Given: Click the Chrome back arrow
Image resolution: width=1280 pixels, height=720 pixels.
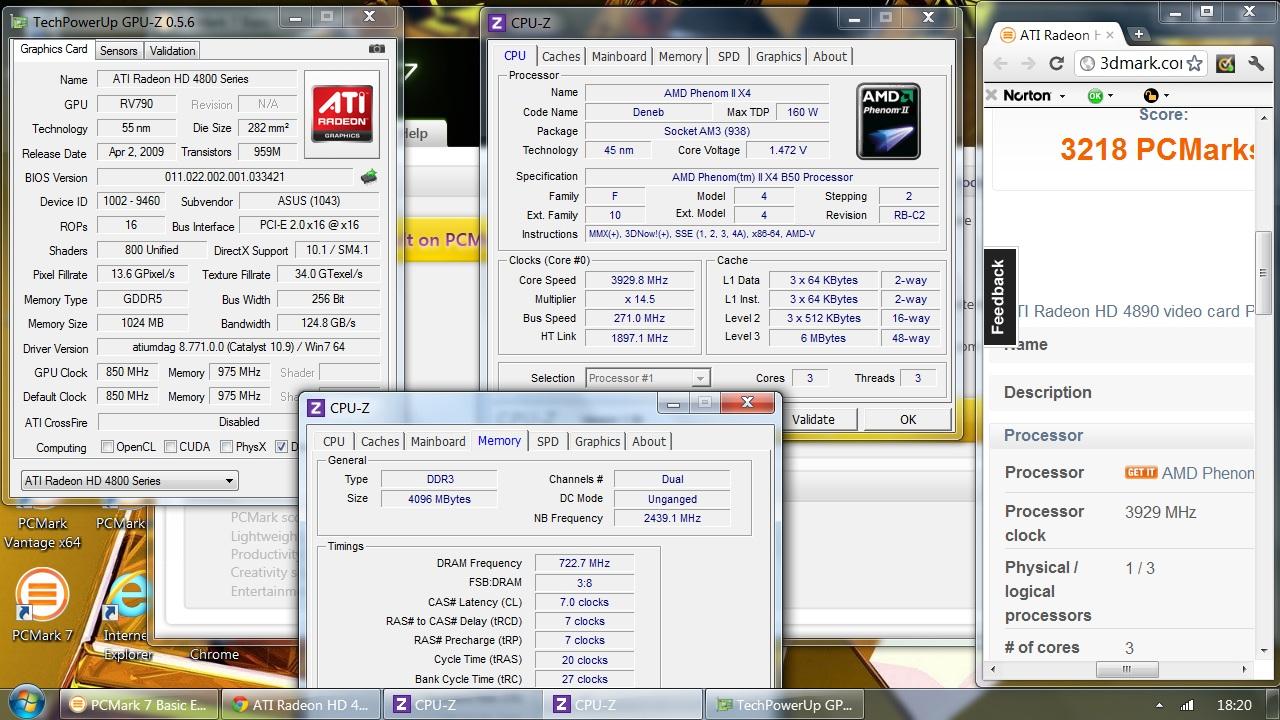Looking at the screenshot, I should tap(1001, 63).
